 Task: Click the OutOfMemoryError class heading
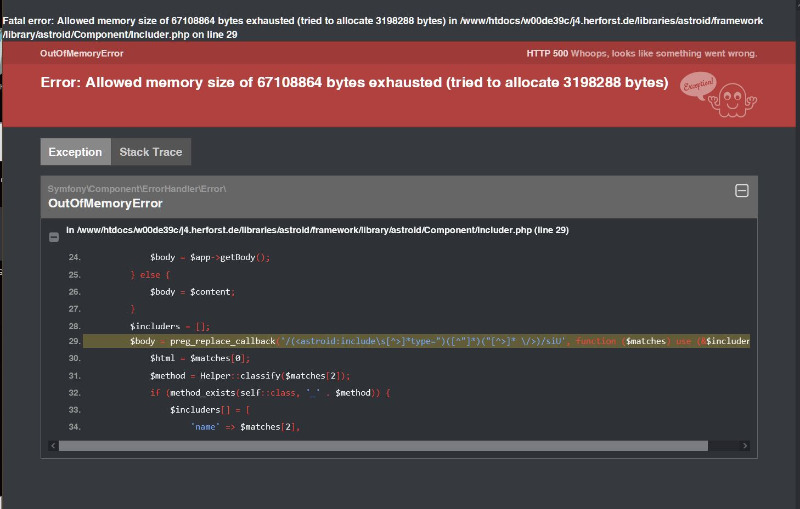[x=105, y=203]
